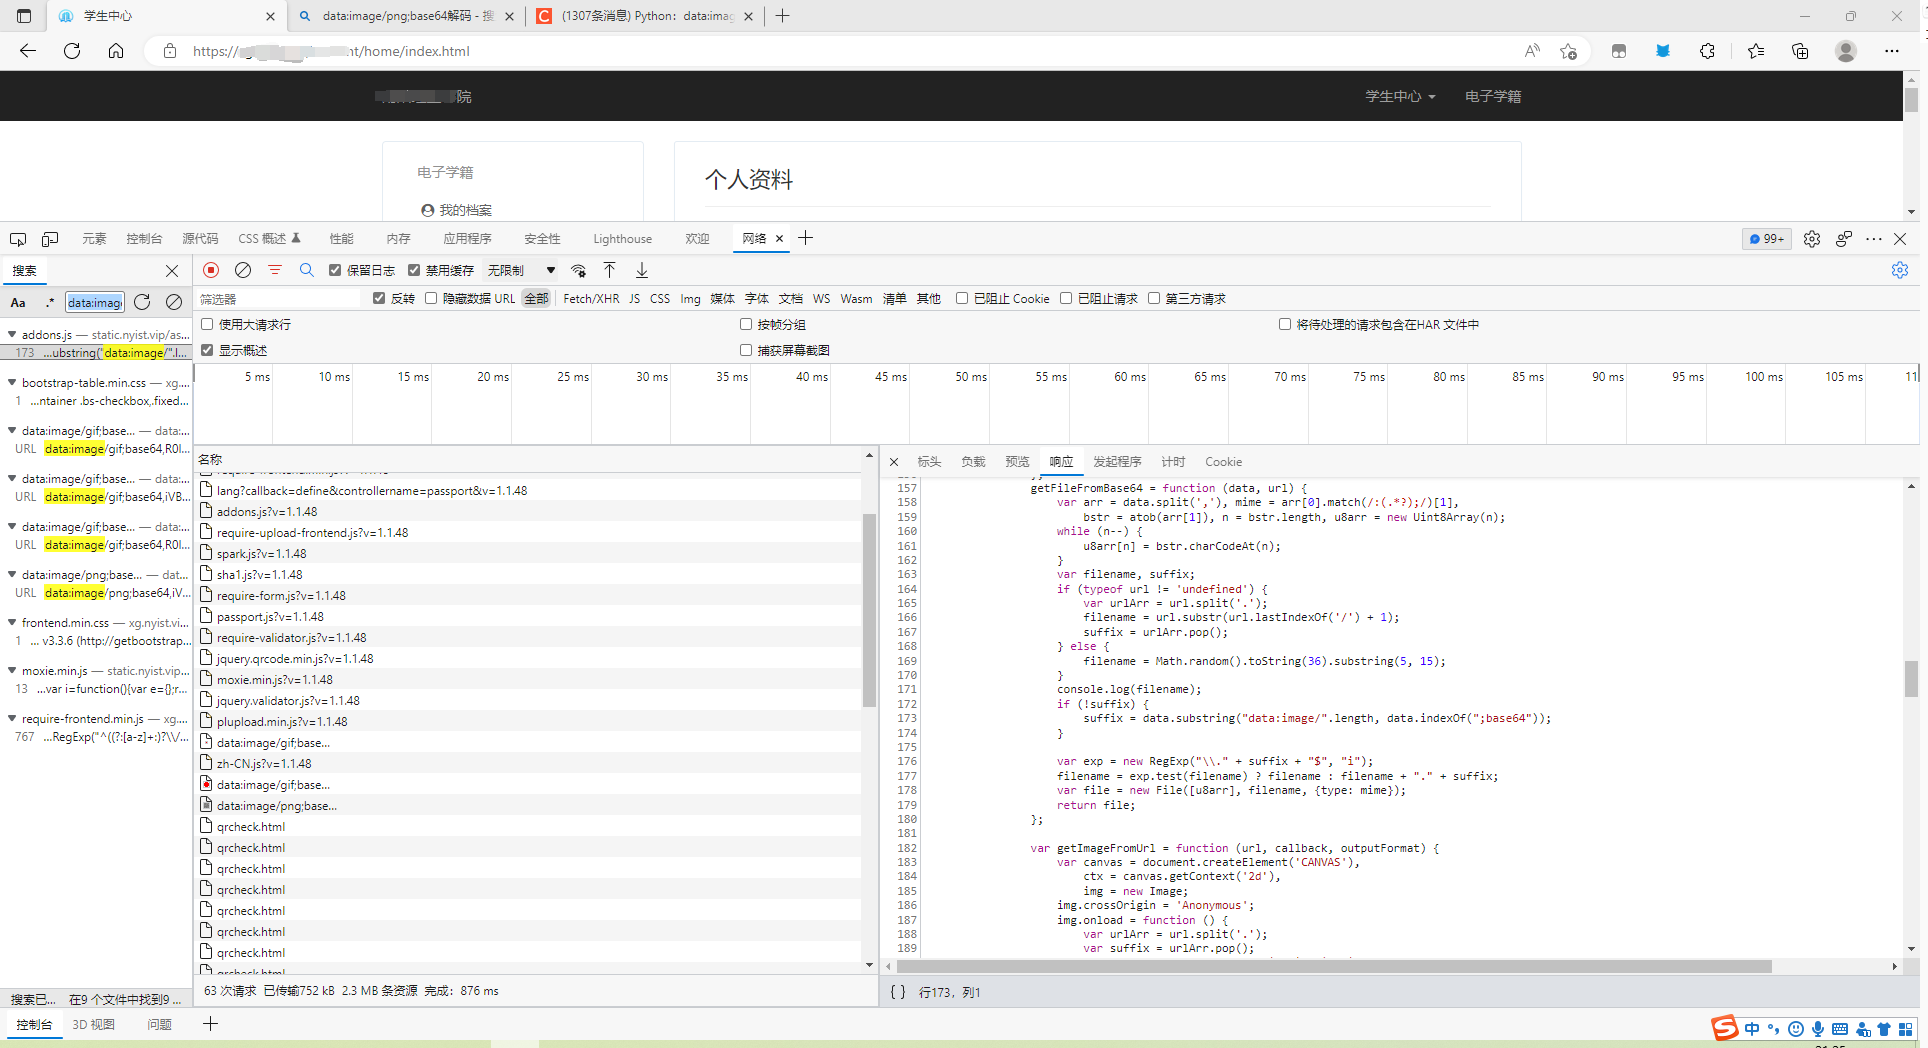Collapse addons.js search result group
Image resolution: width=1928 pixels, height=1048 pixels.
[11, 335]
